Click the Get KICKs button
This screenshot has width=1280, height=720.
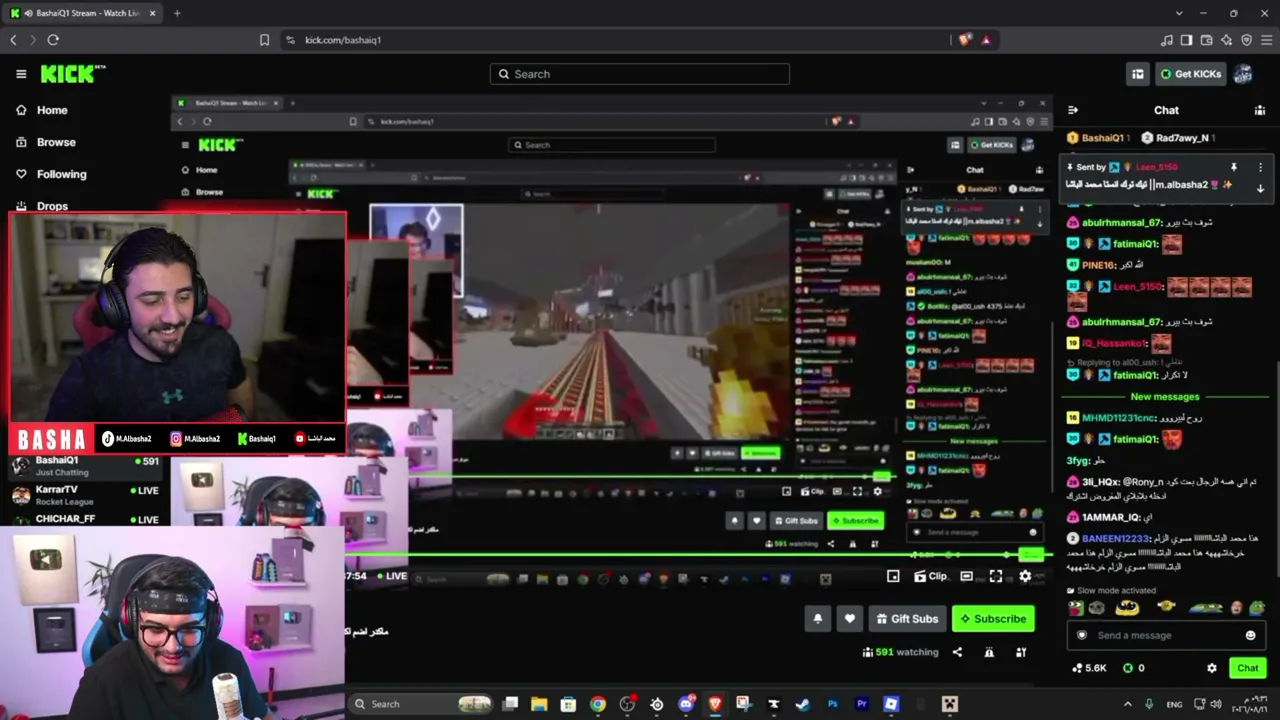tap(1190, 74)
